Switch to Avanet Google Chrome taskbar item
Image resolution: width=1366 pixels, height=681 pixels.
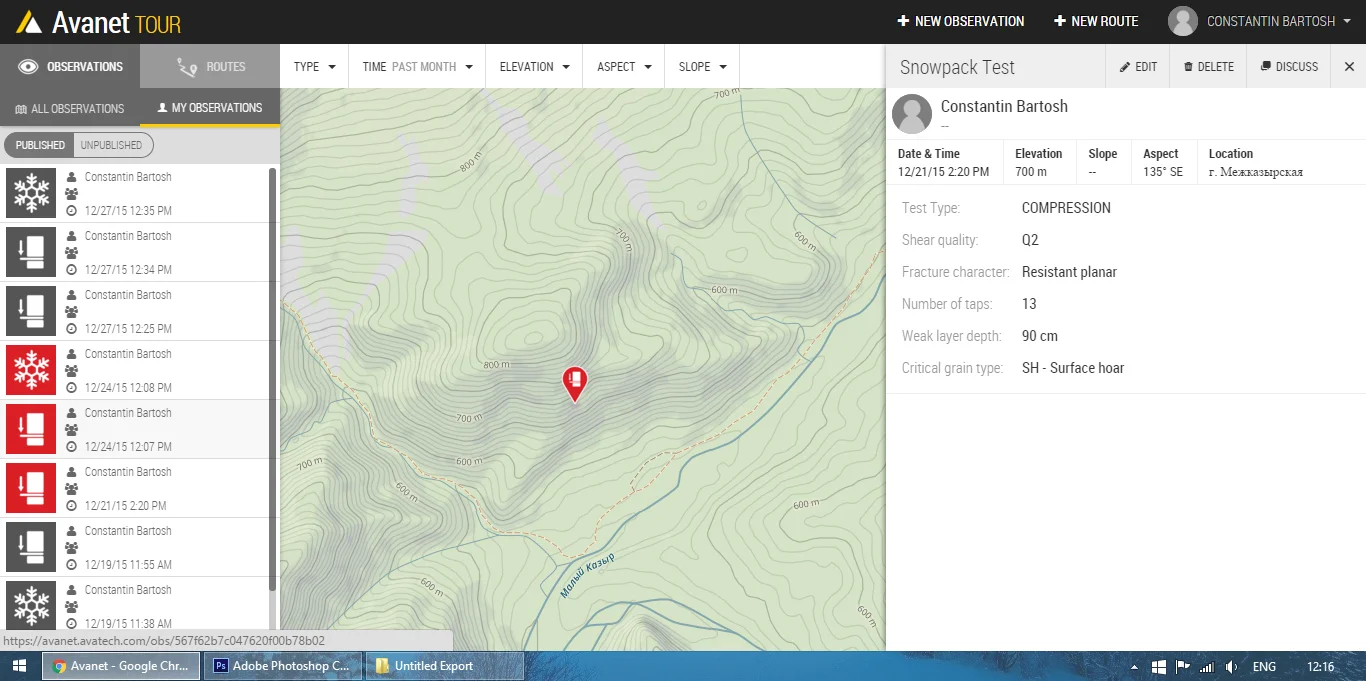121,666
